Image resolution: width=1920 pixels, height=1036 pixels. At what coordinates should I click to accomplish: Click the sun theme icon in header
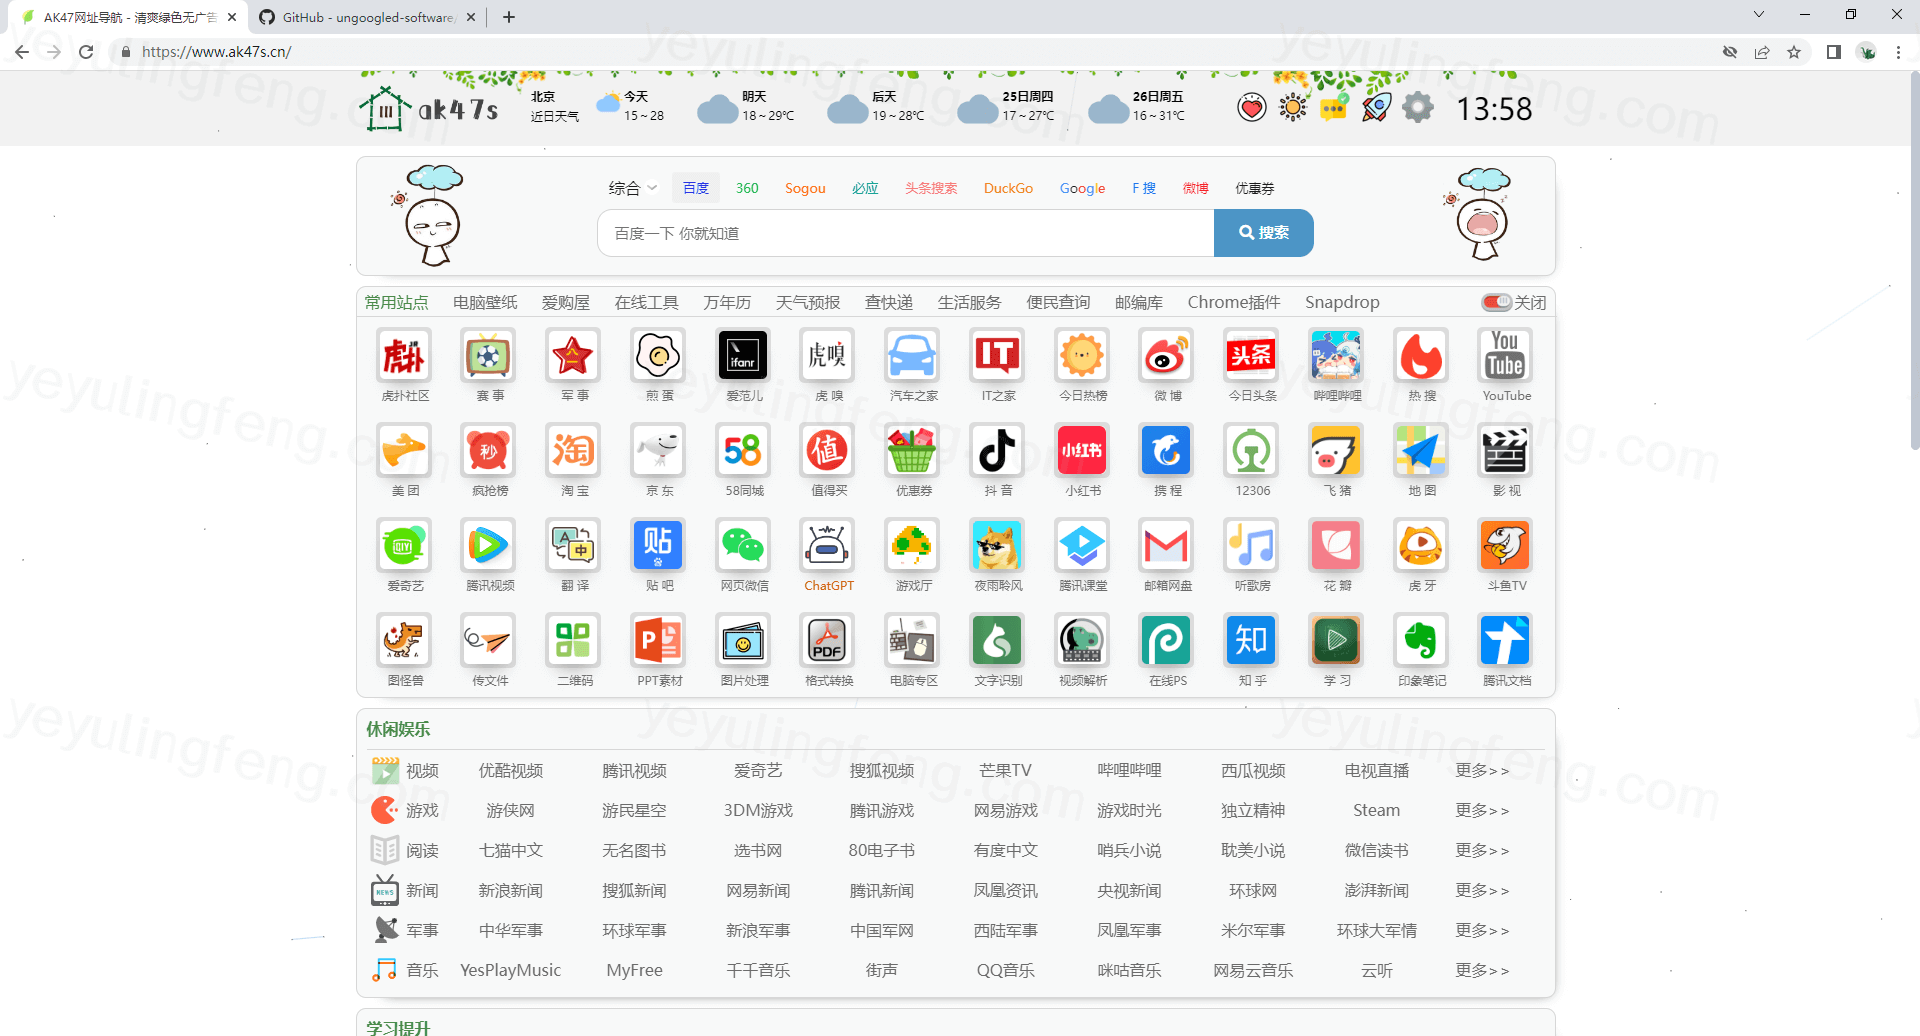[1293, 107]
